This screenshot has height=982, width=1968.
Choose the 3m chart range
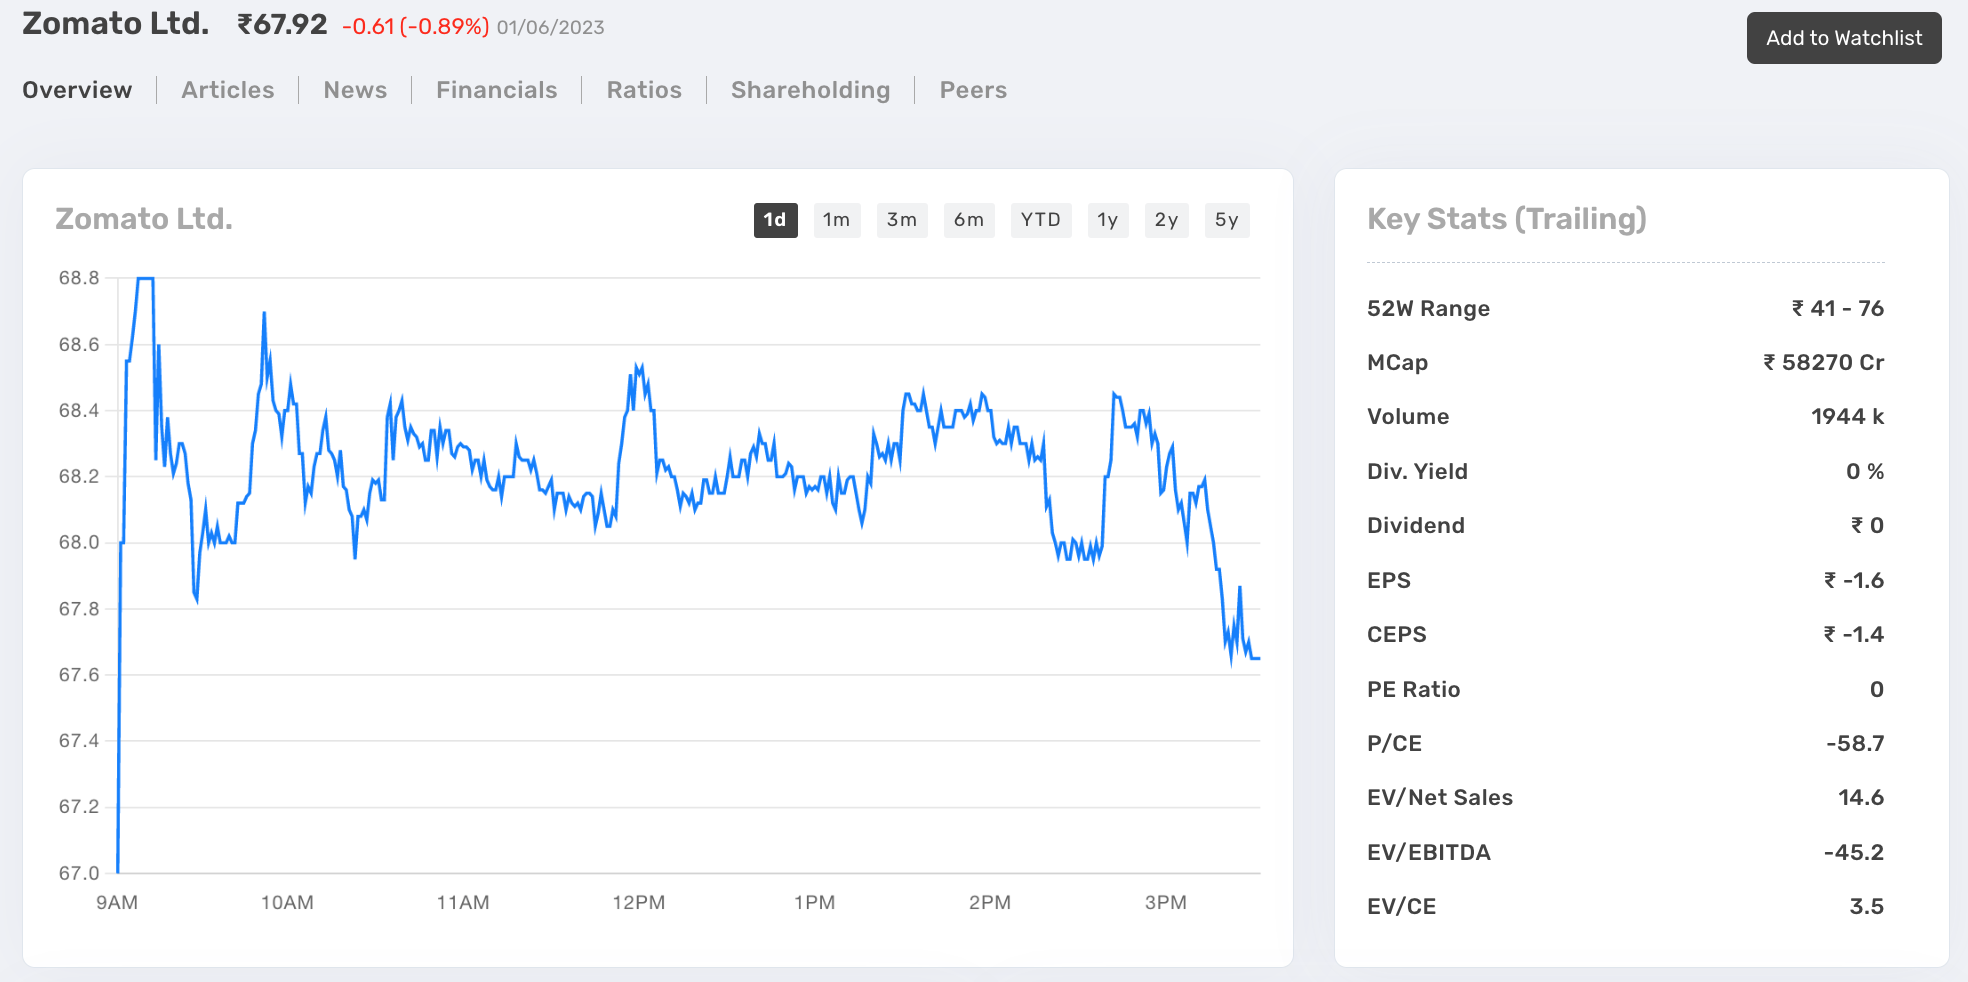point(902,220)
